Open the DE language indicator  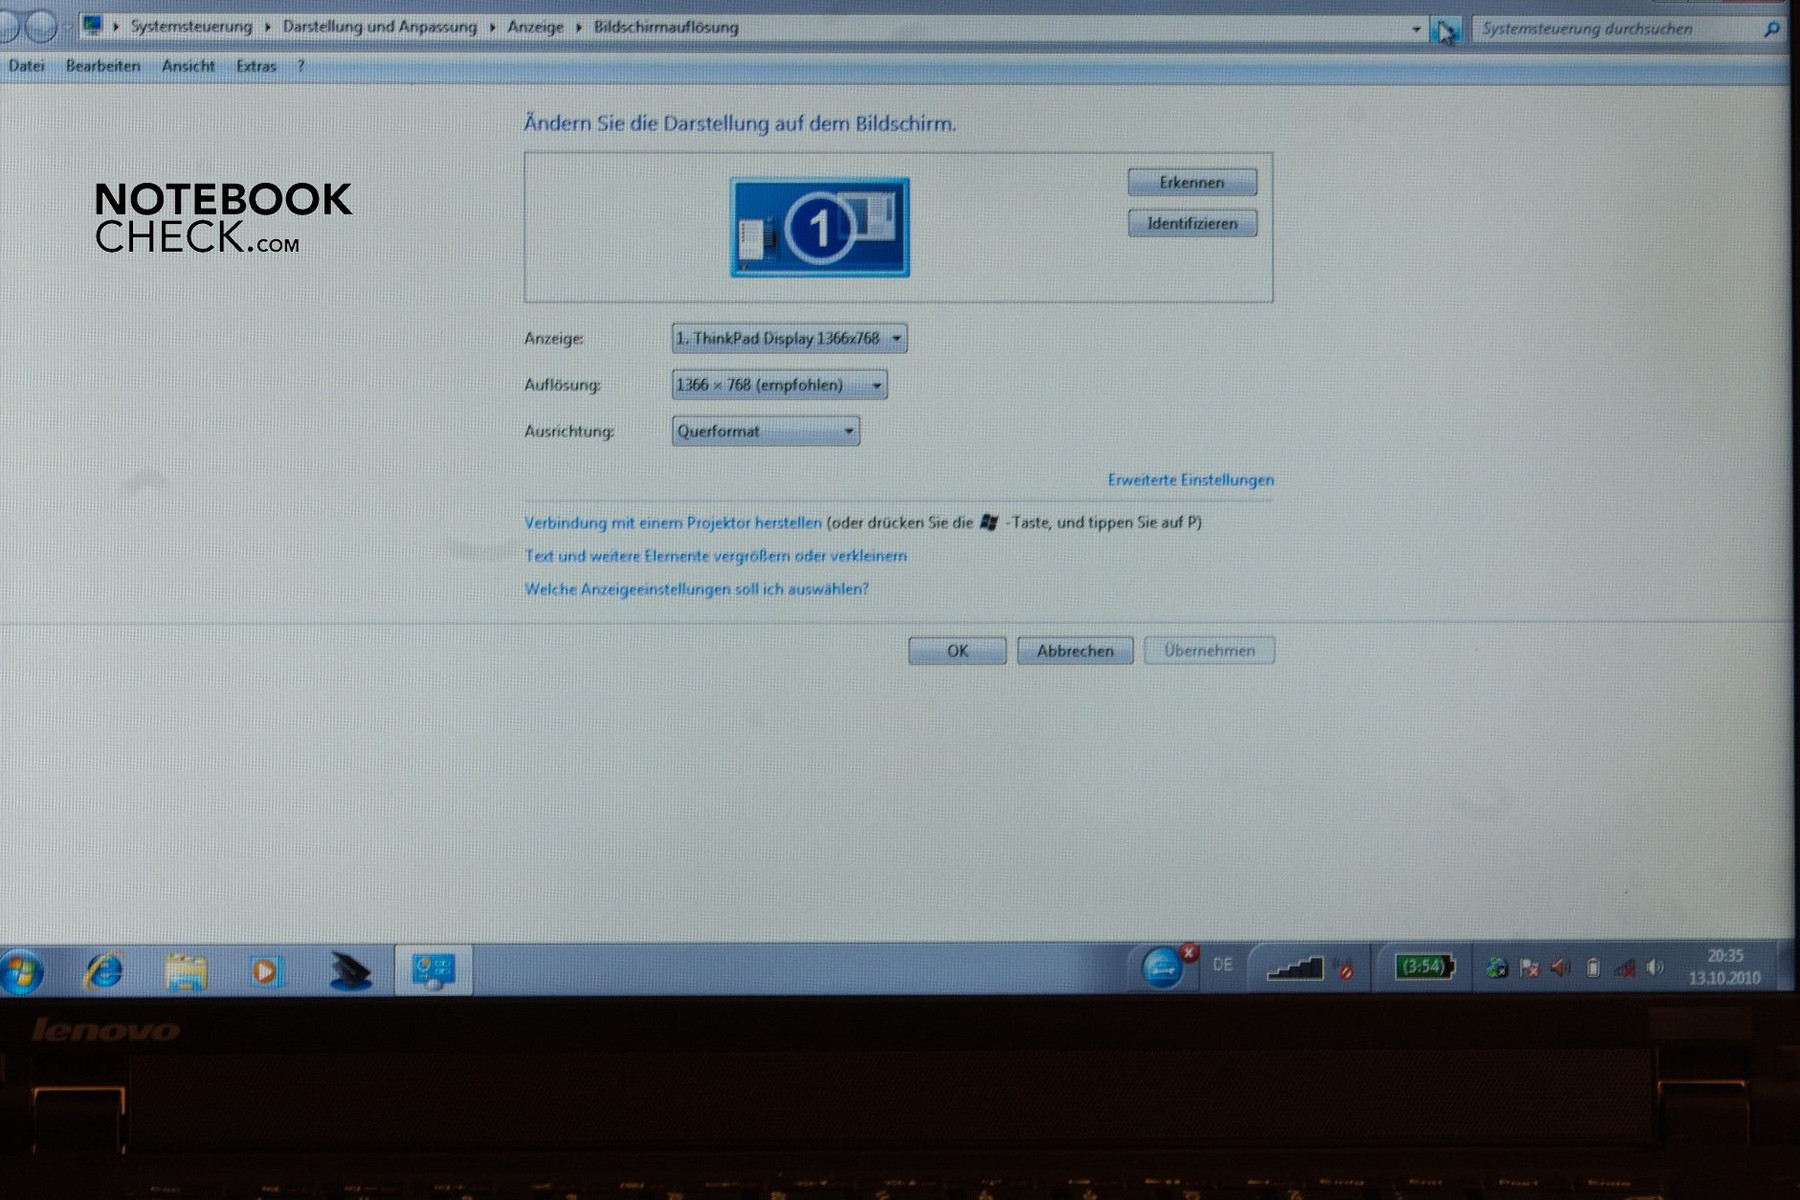point(1222,965)
